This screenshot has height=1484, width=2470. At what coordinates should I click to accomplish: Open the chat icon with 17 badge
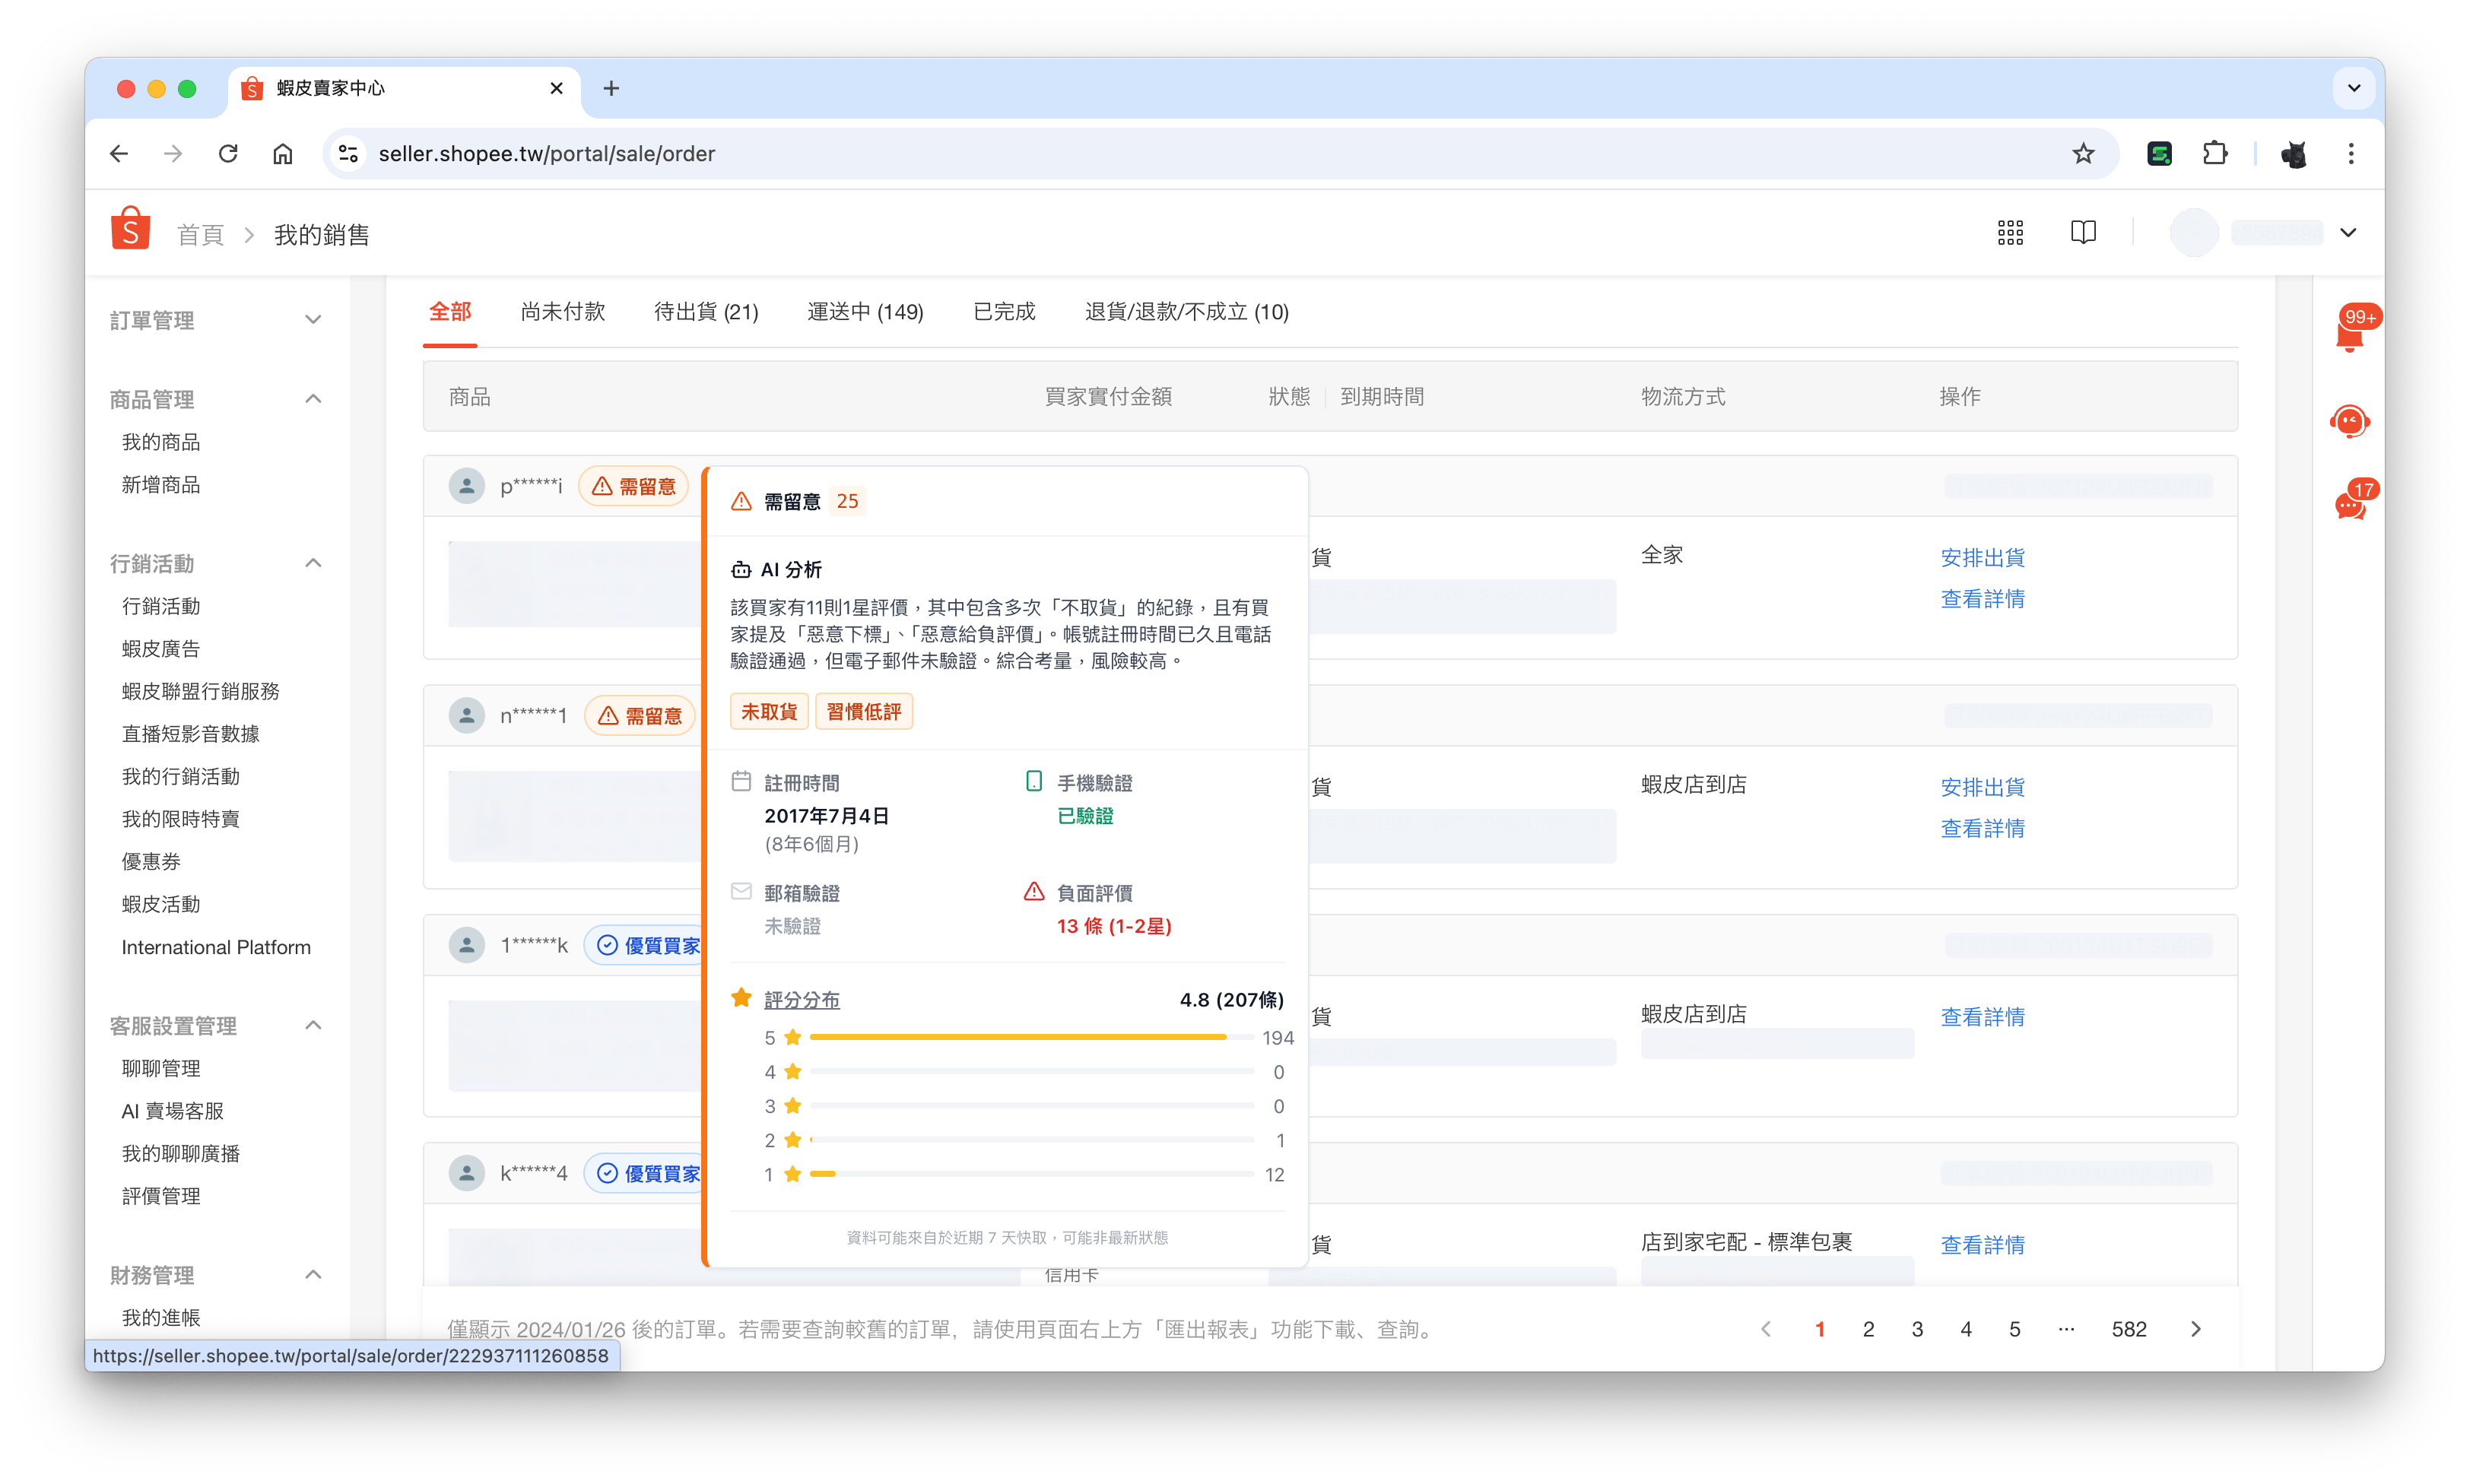click(2350, 505)
